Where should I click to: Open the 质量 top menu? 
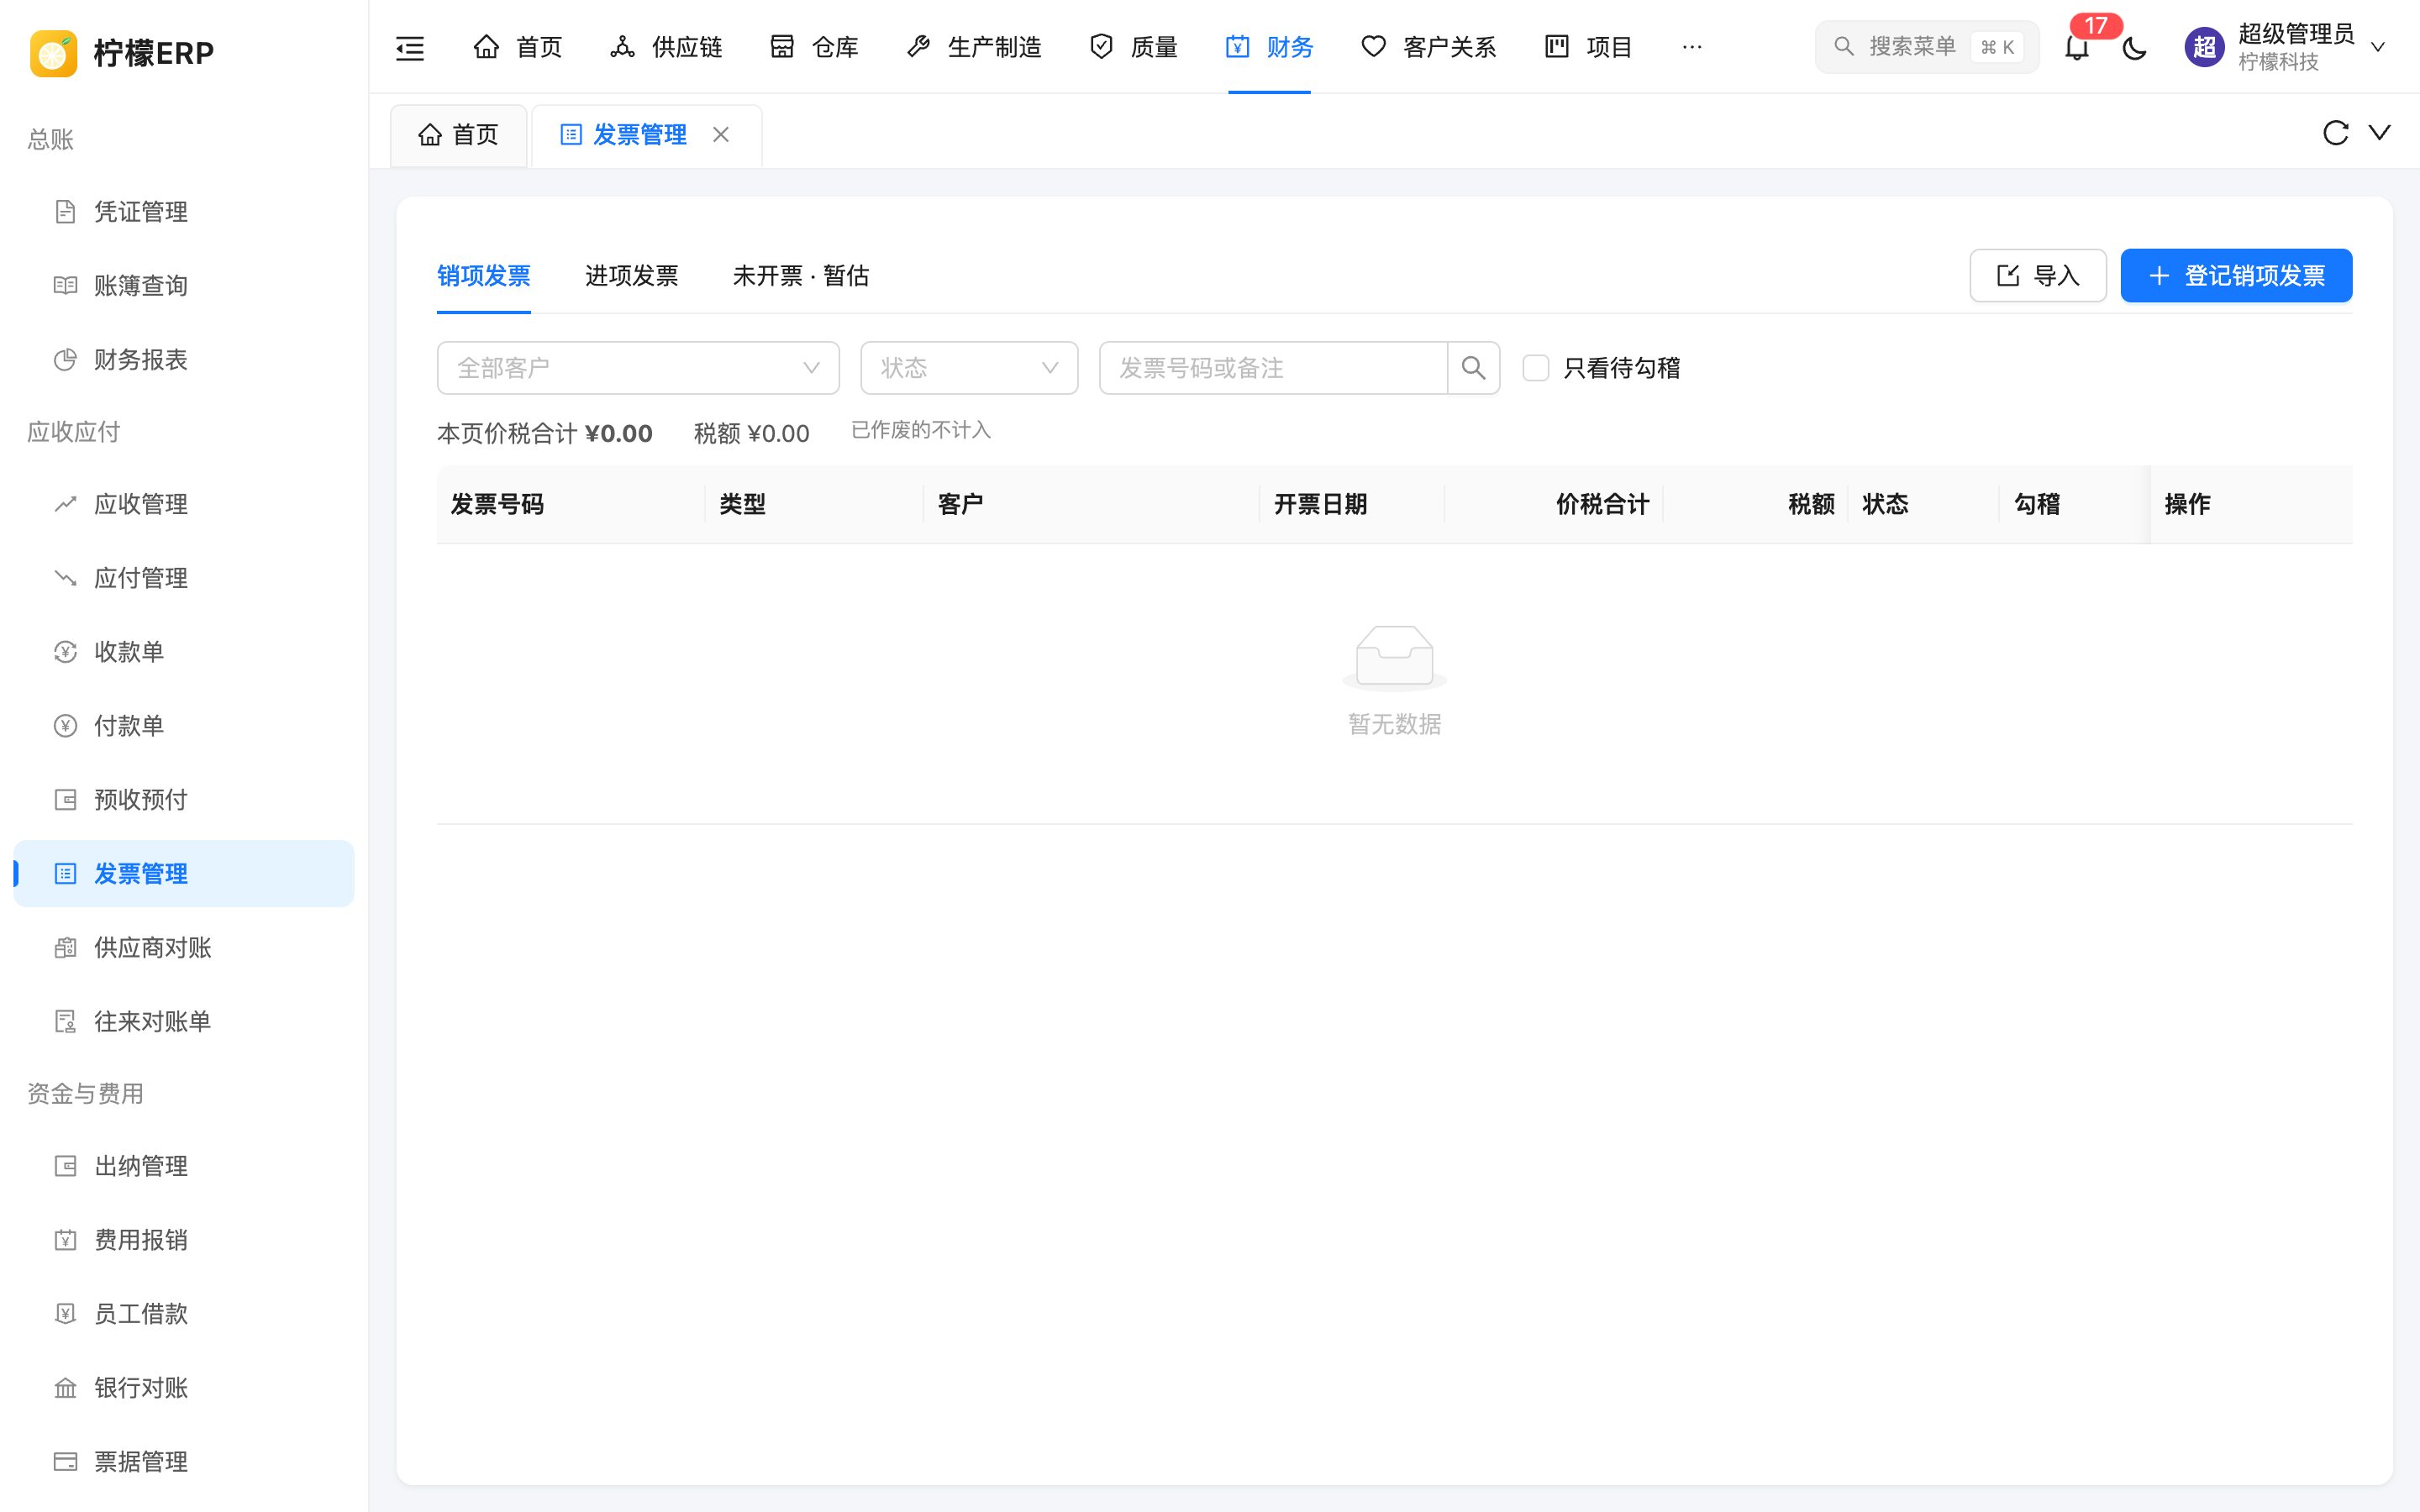(1133, 47)
